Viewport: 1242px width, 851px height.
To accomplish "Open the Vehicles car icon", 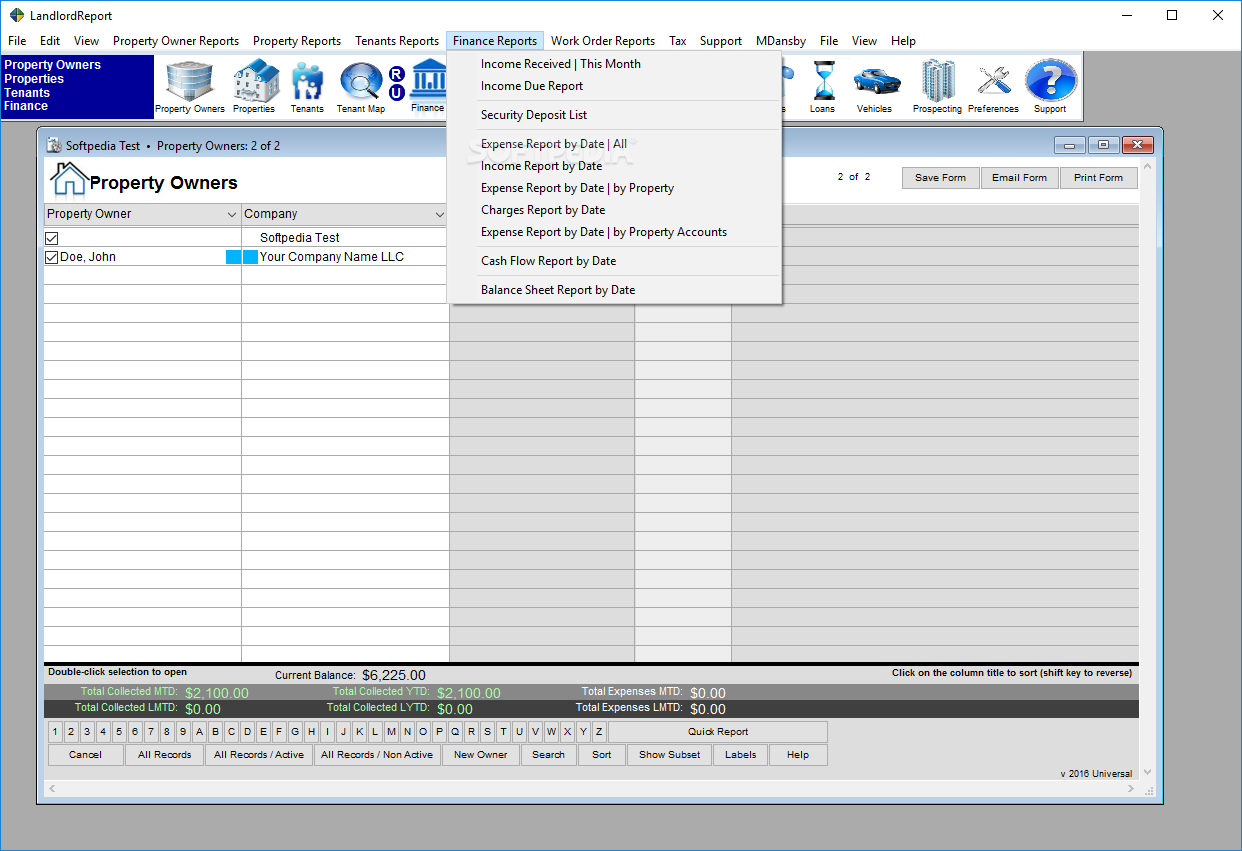I will tap(875, 87).
